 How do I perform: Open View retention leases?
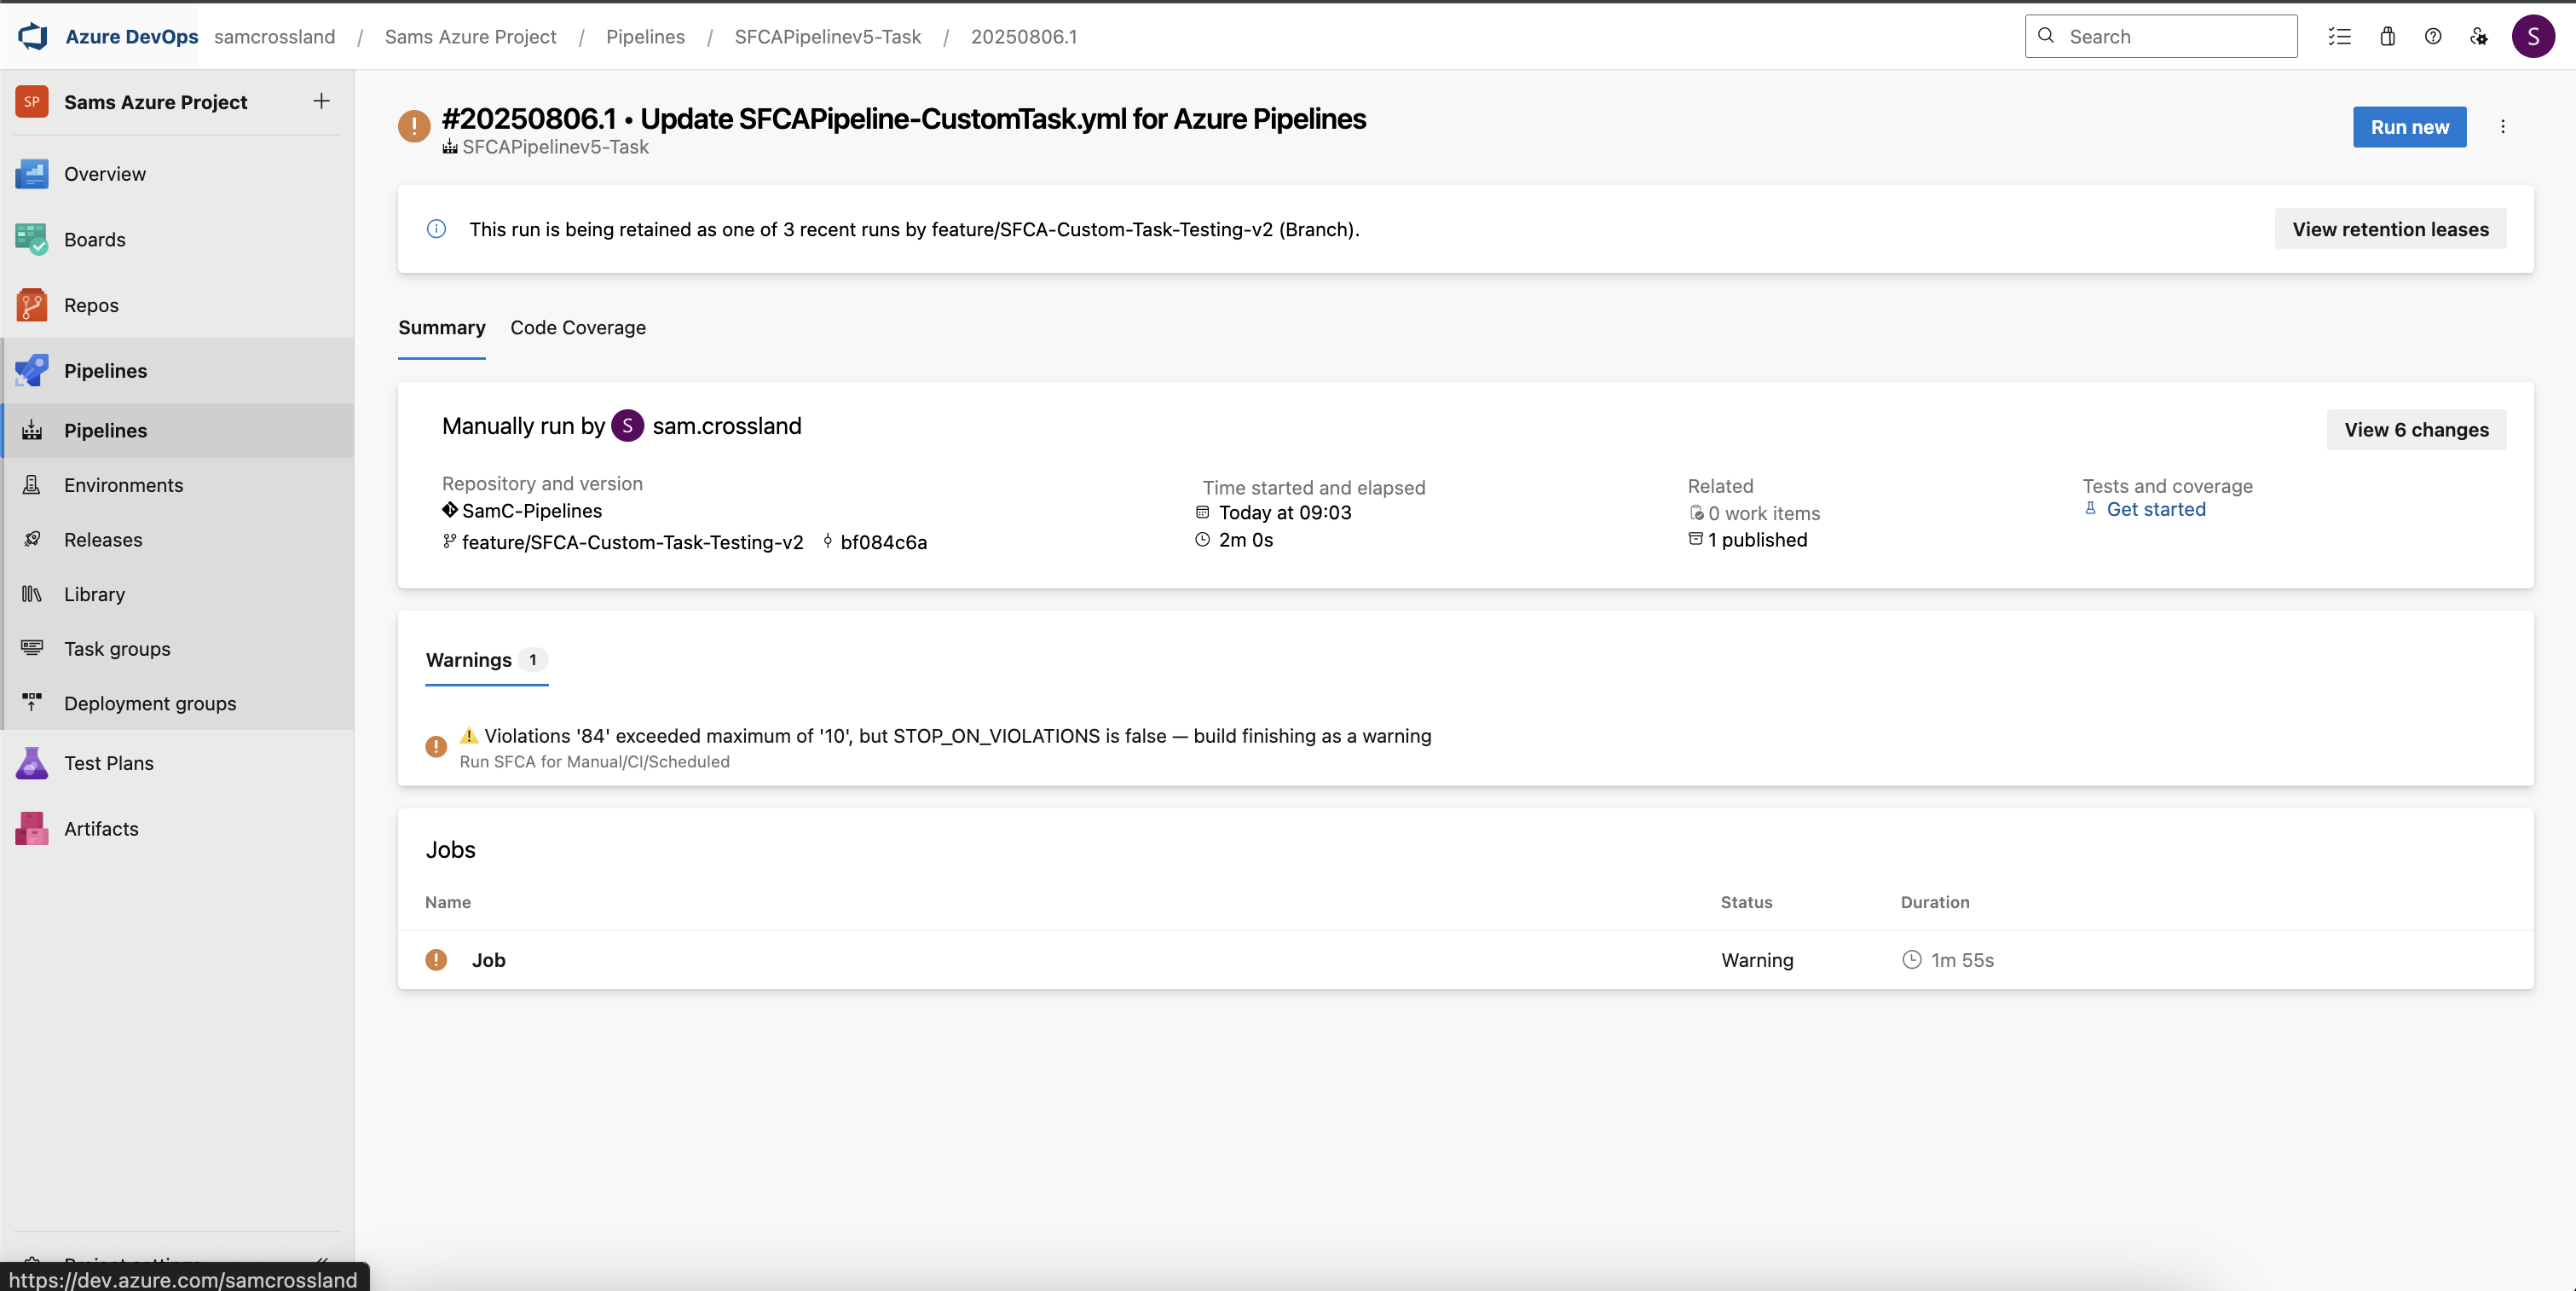(x=2390, y=229)
